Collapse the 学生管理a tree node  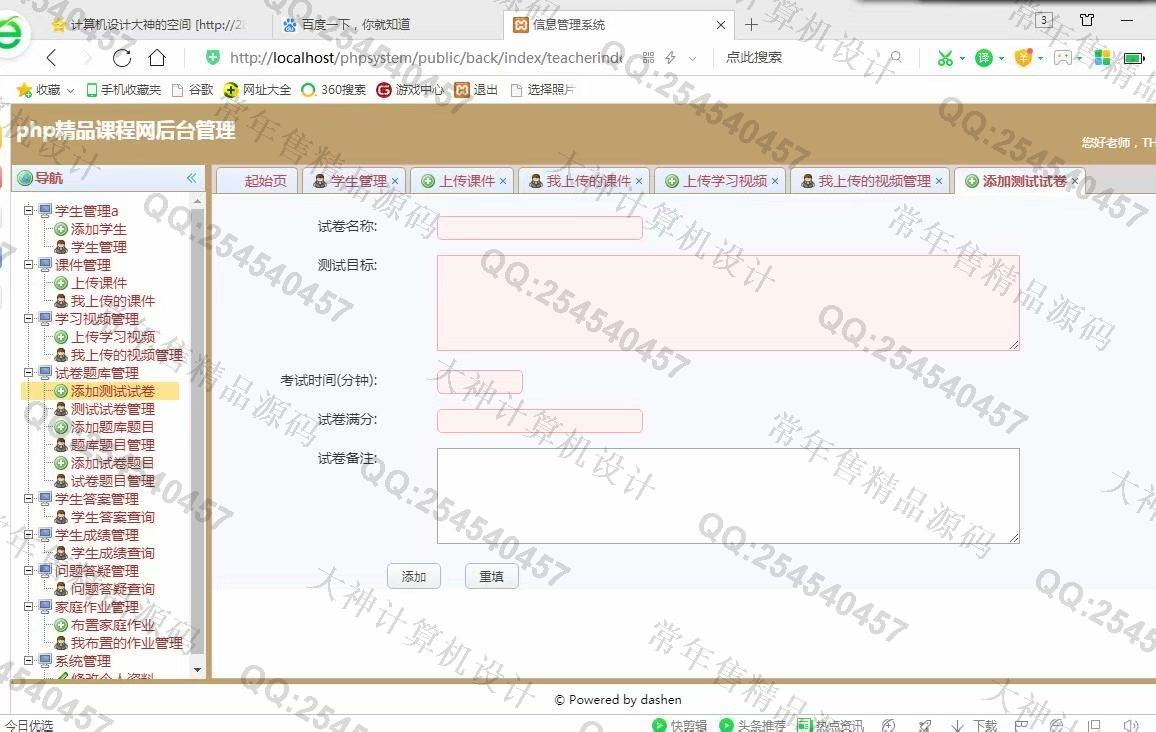click(28, 210)
